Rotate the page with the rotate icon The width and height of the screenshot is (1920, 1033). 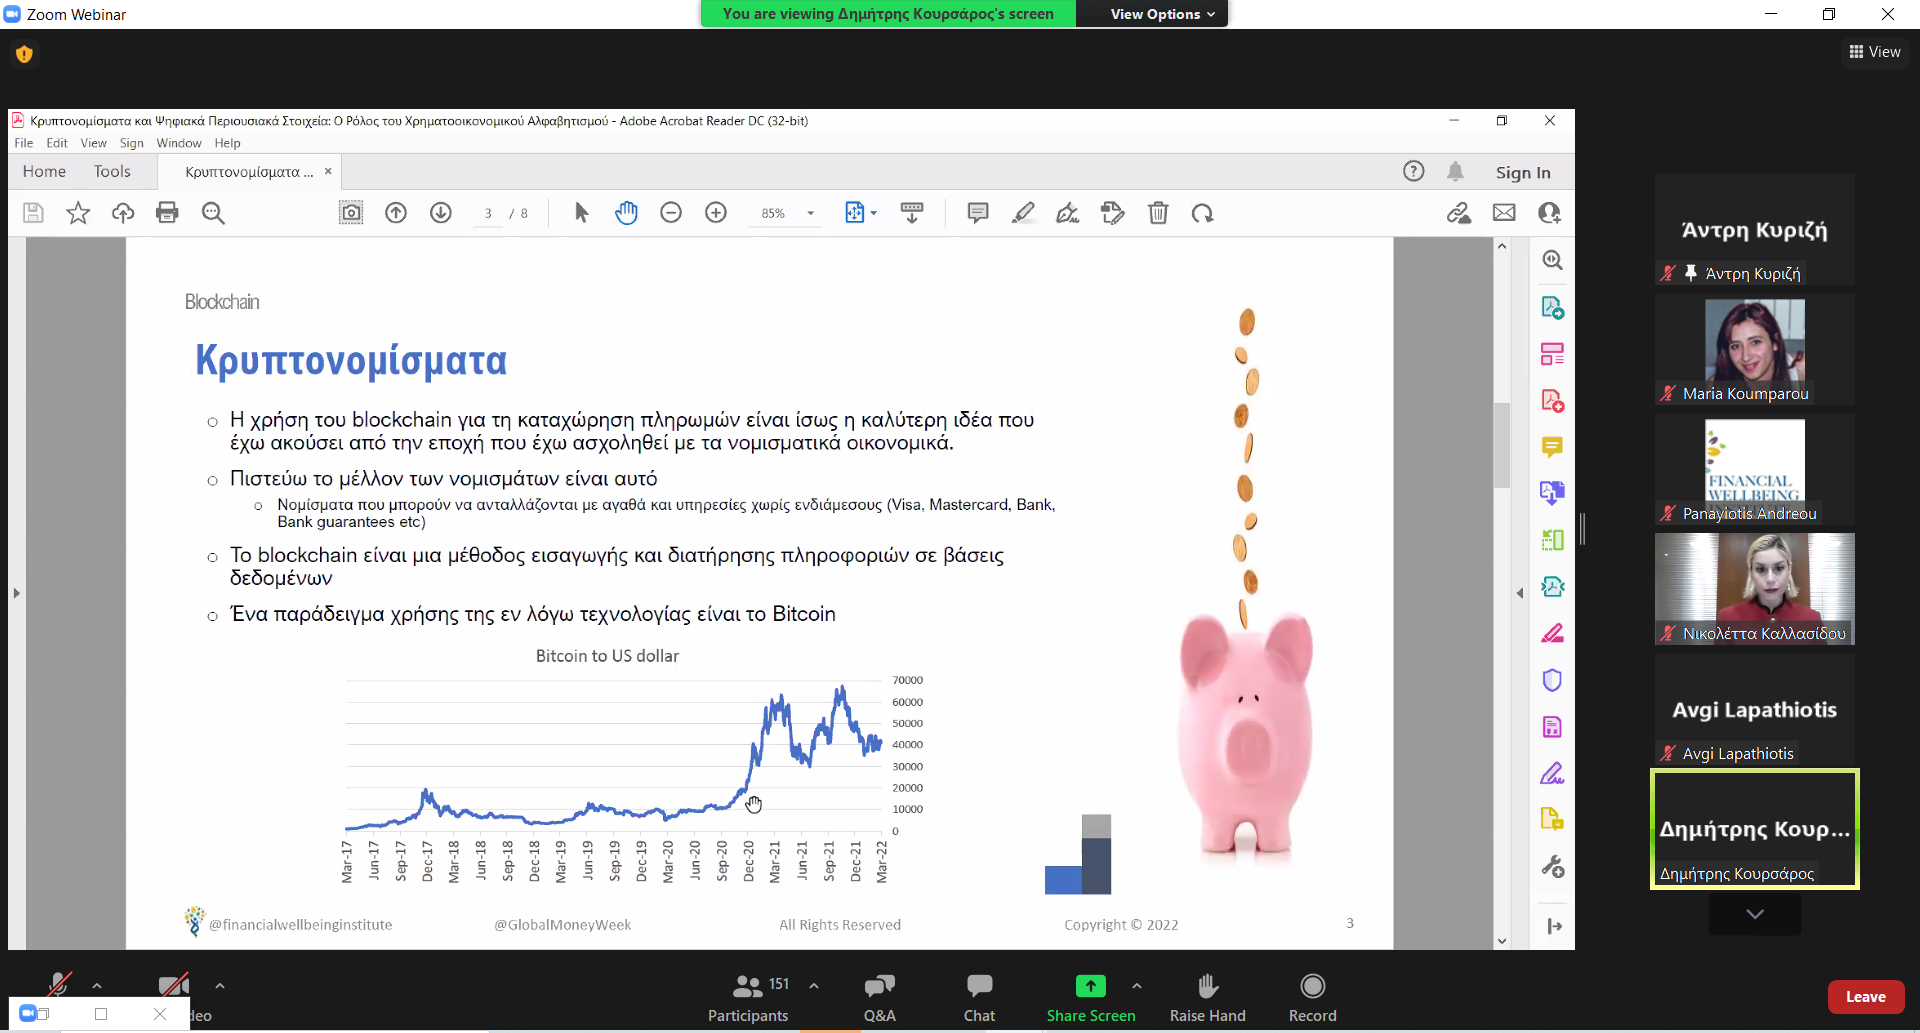coord(1203,213)
